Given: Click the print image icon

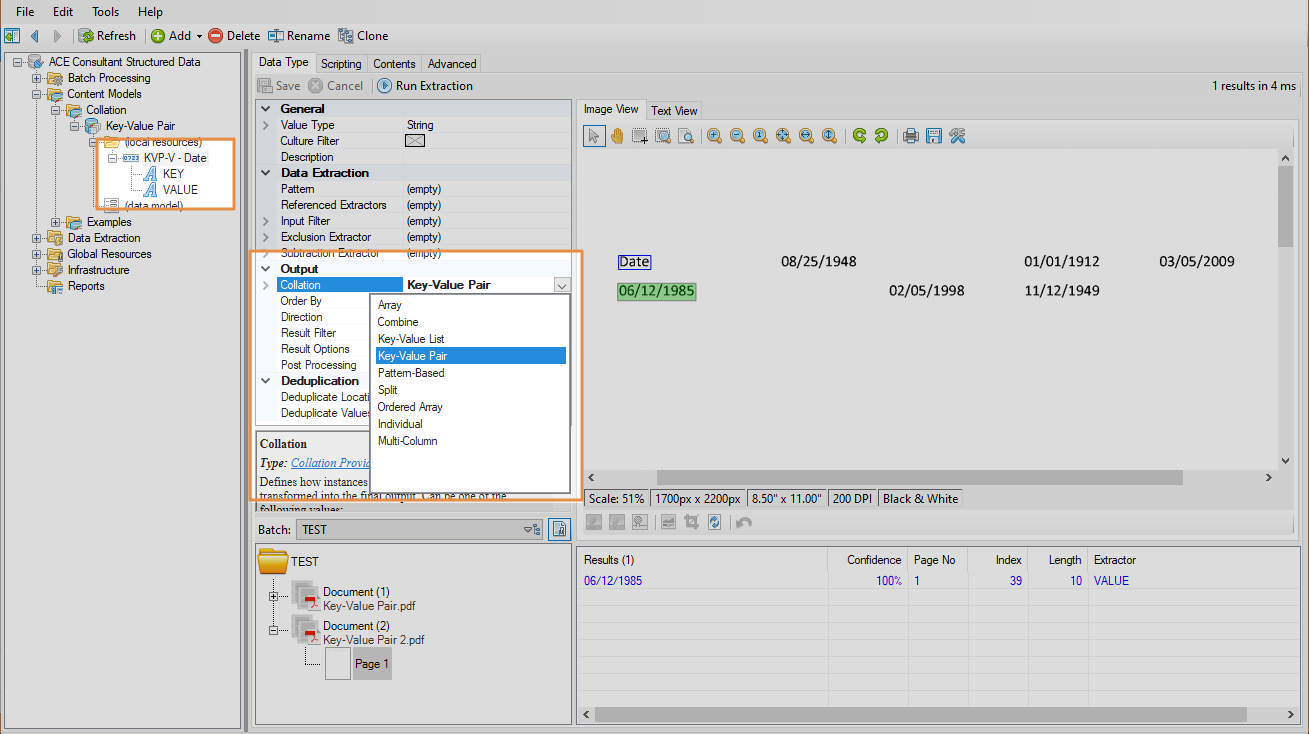Looking at the screenshot, I should click(x=911, y=136).
